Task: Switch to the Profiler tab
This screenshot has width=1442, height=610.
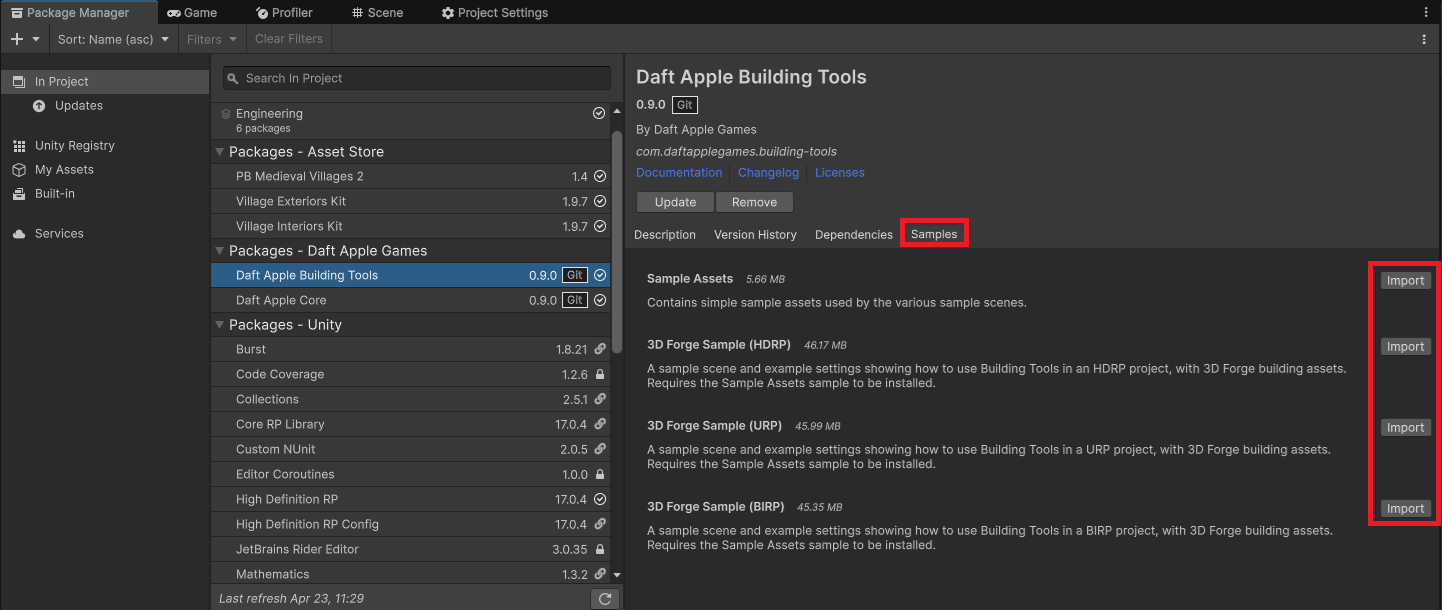Action: pyautogui.click(x=284, y=13)
